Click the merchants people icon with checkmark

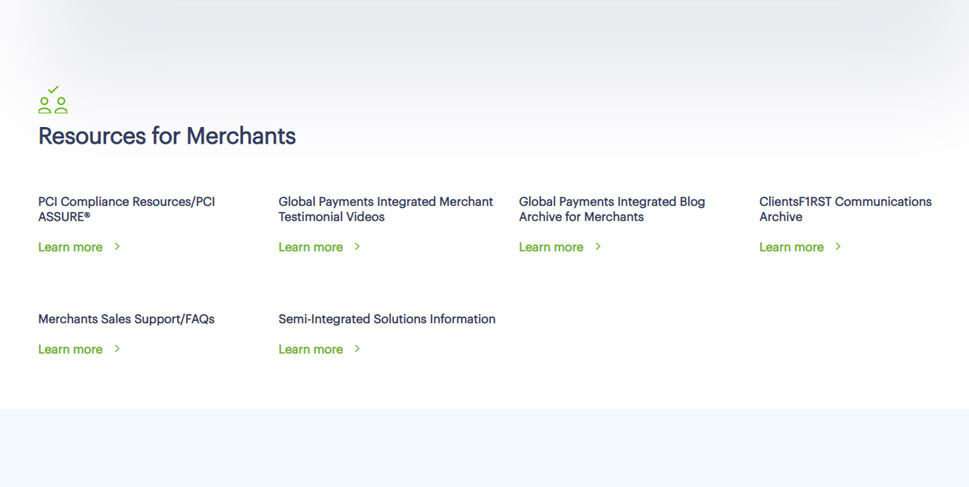[53, 100]
